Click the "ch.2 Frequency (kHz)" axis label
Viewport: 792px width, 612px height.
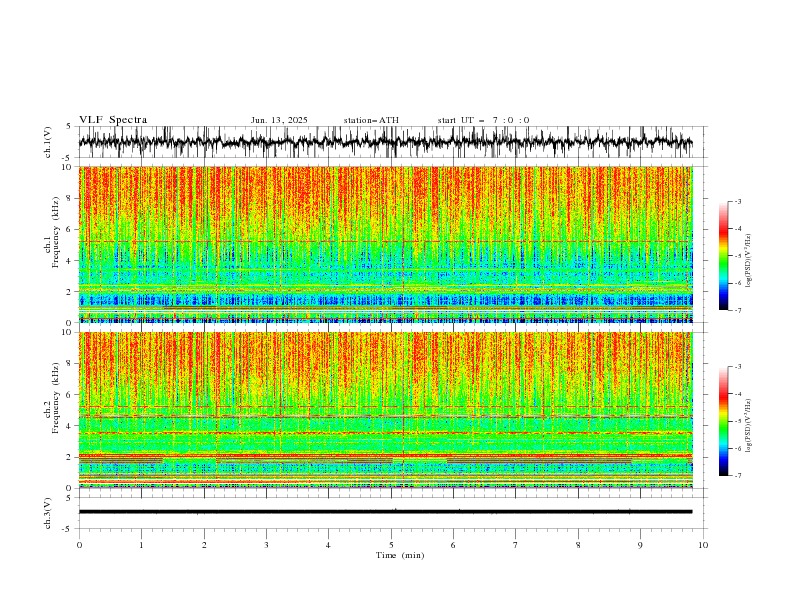pos(52,397)
